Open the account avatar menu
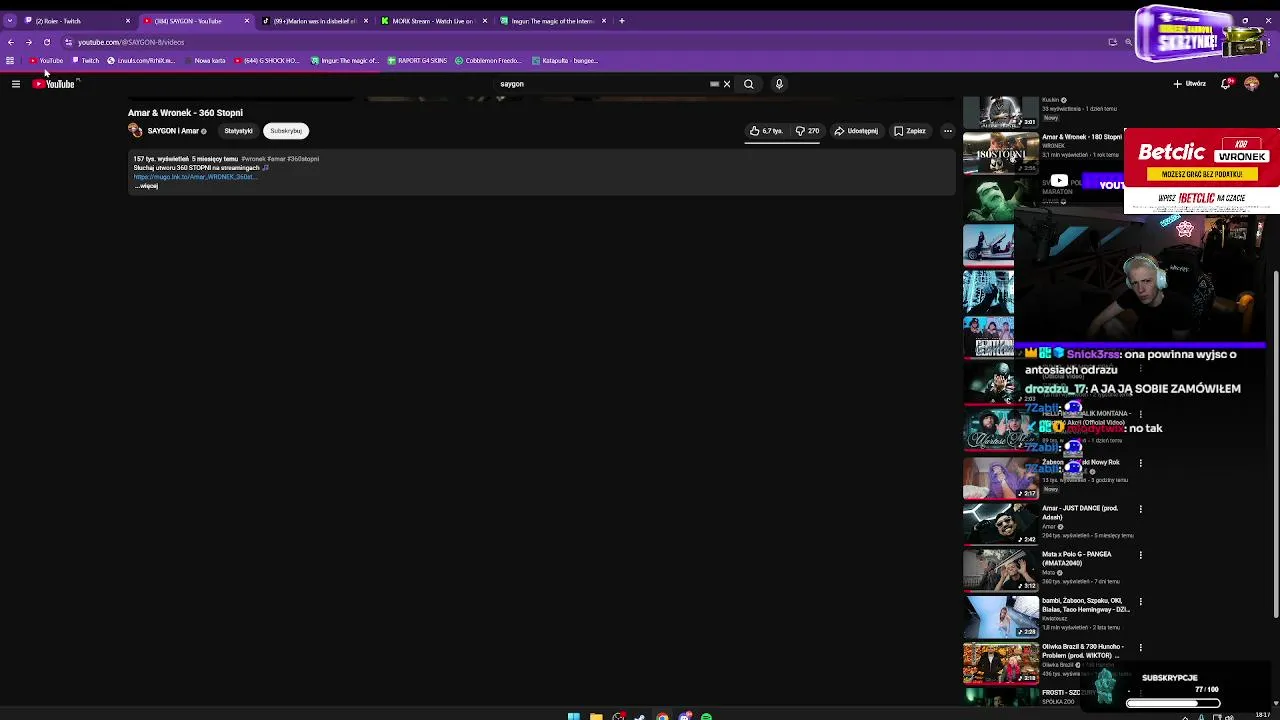The image size is (1280, 720). pyautogui.click(x=1252, y=84)
